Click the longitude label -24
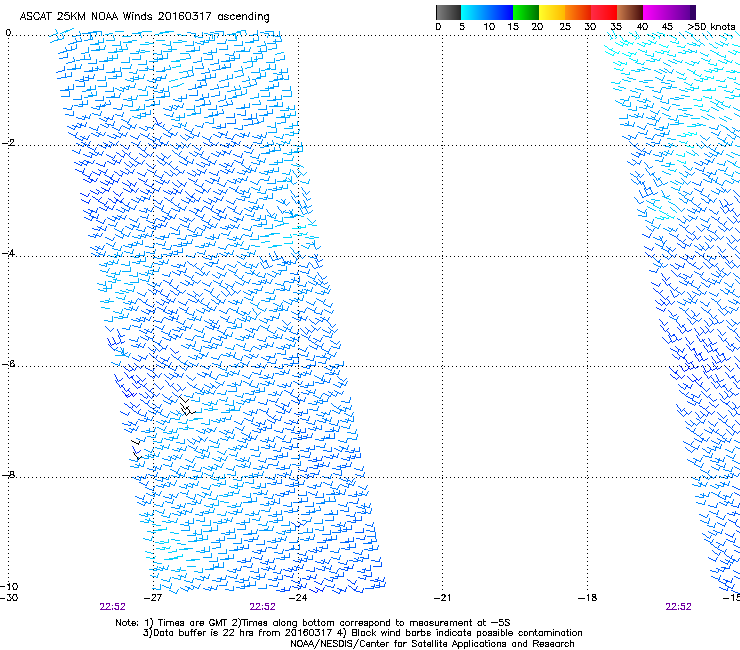Screen dimensions: 740x650 298,598
